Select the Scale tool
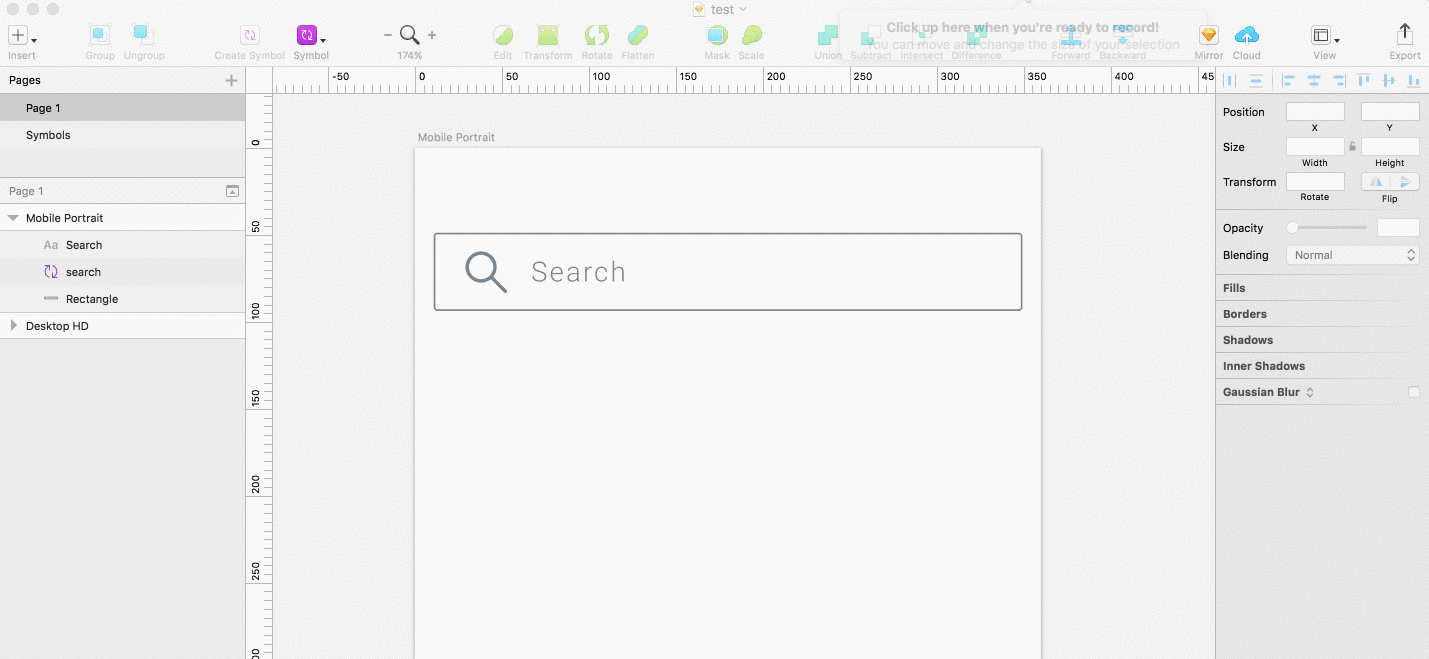1429x659 pixels. [x=752, y=36]
